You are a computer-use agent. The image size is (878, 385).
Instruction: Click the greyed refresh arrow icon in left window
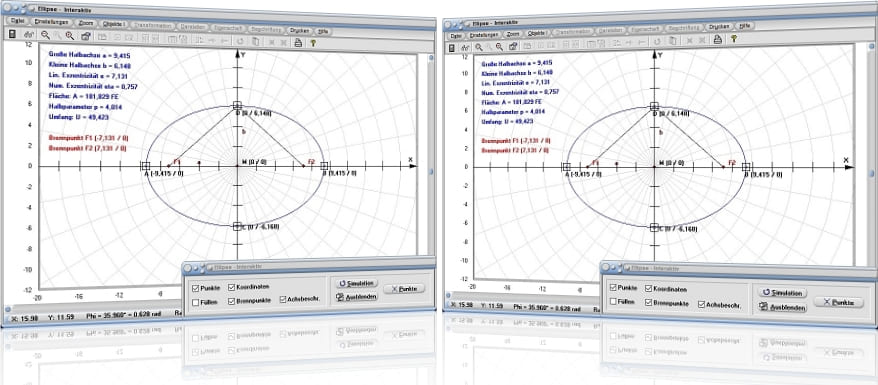240,41
